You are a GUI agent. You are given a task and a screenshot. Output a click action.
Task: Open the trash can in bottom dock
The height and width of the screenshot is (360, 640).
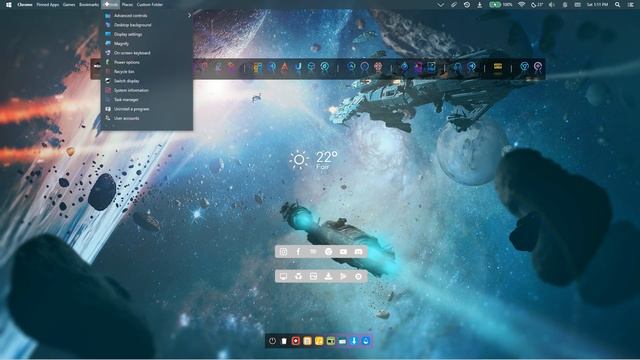point(284,341)
